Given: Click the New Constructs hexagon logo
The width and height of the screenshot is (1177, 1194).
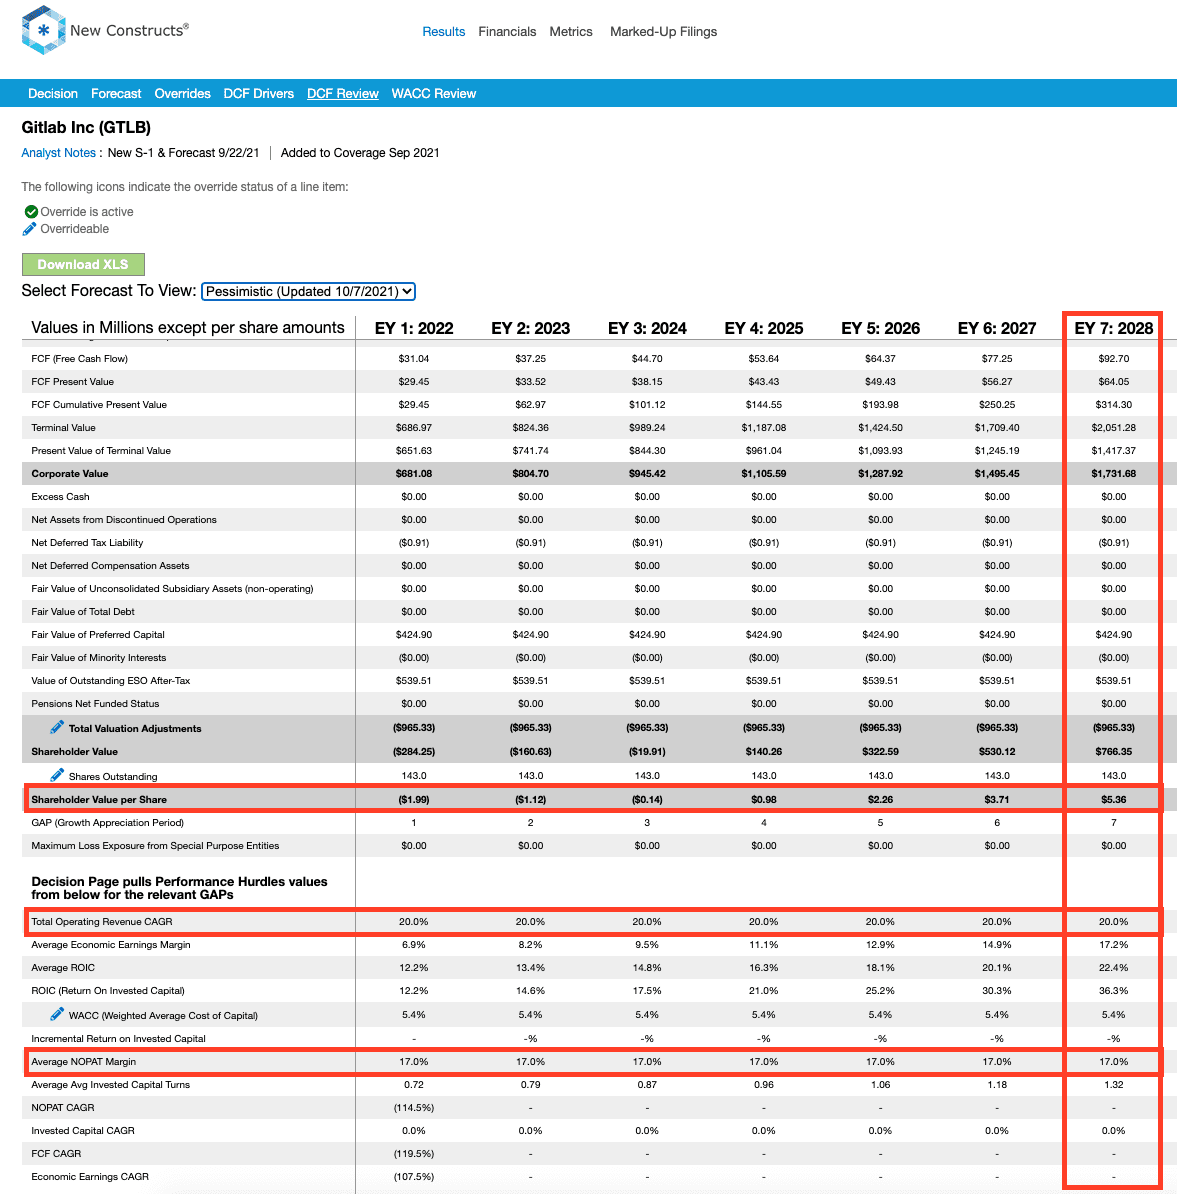Looking at the screenshot, I should pyautogui.click(x=43, y=30).
